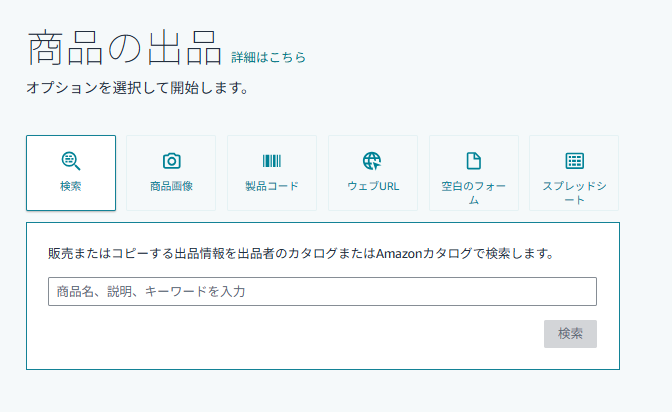
Task: Focus the 商品名、説明、キーワードを入力 field
Action: 322,292
